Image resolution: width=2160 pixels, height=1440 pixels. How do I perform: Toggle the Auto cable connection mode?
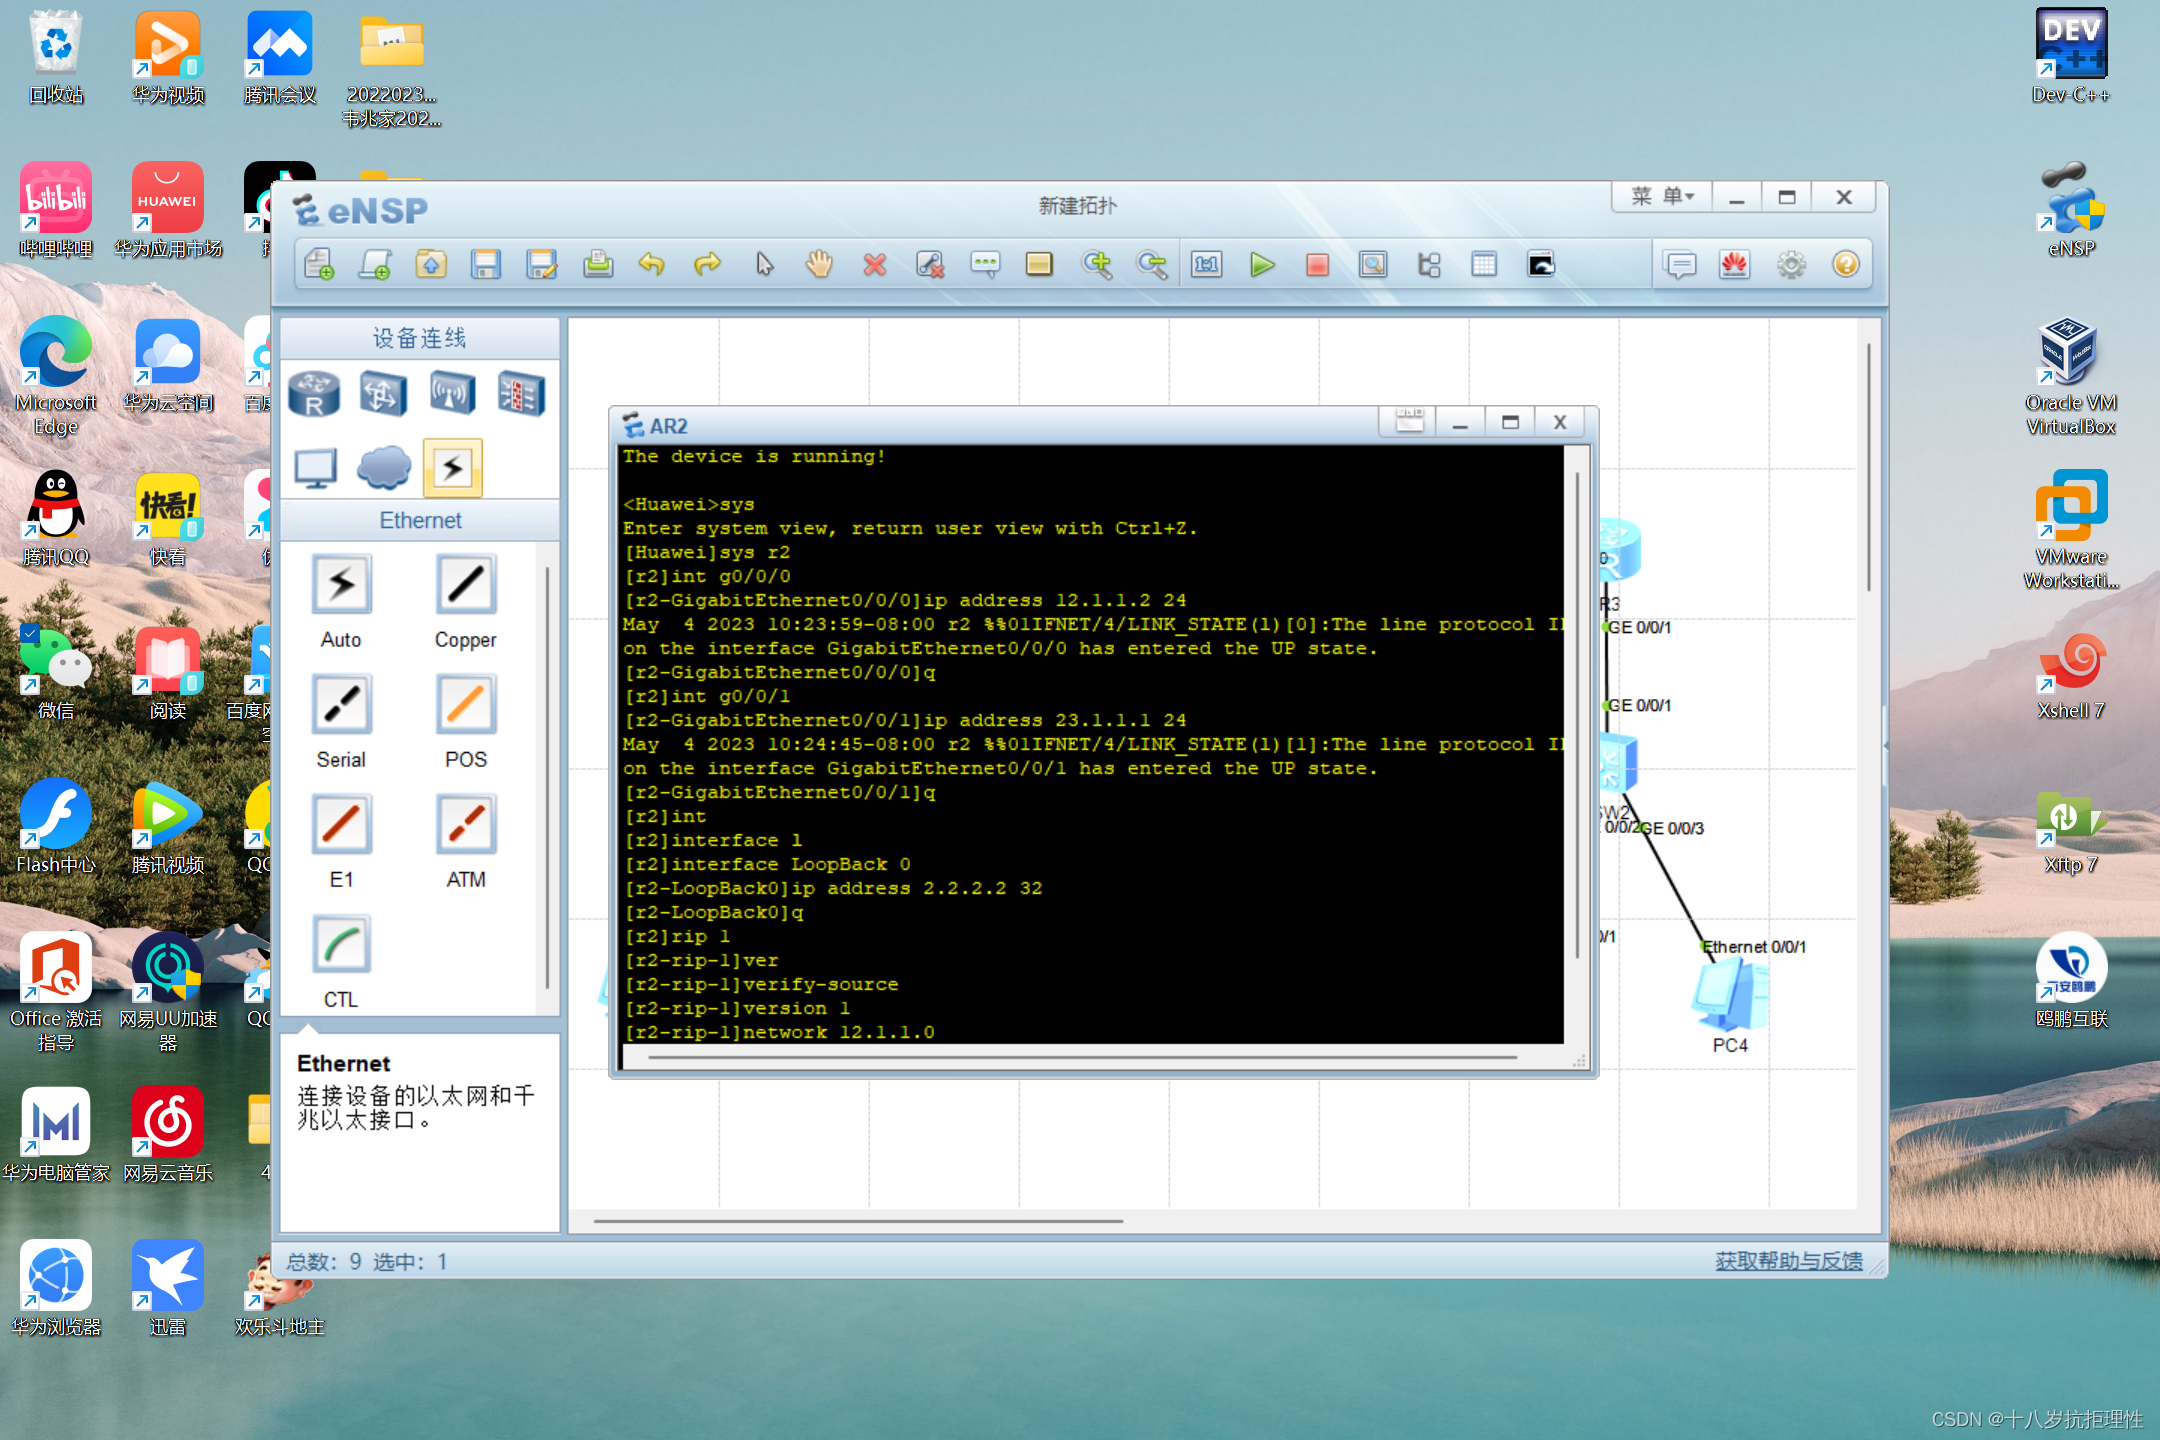(341, 585)
